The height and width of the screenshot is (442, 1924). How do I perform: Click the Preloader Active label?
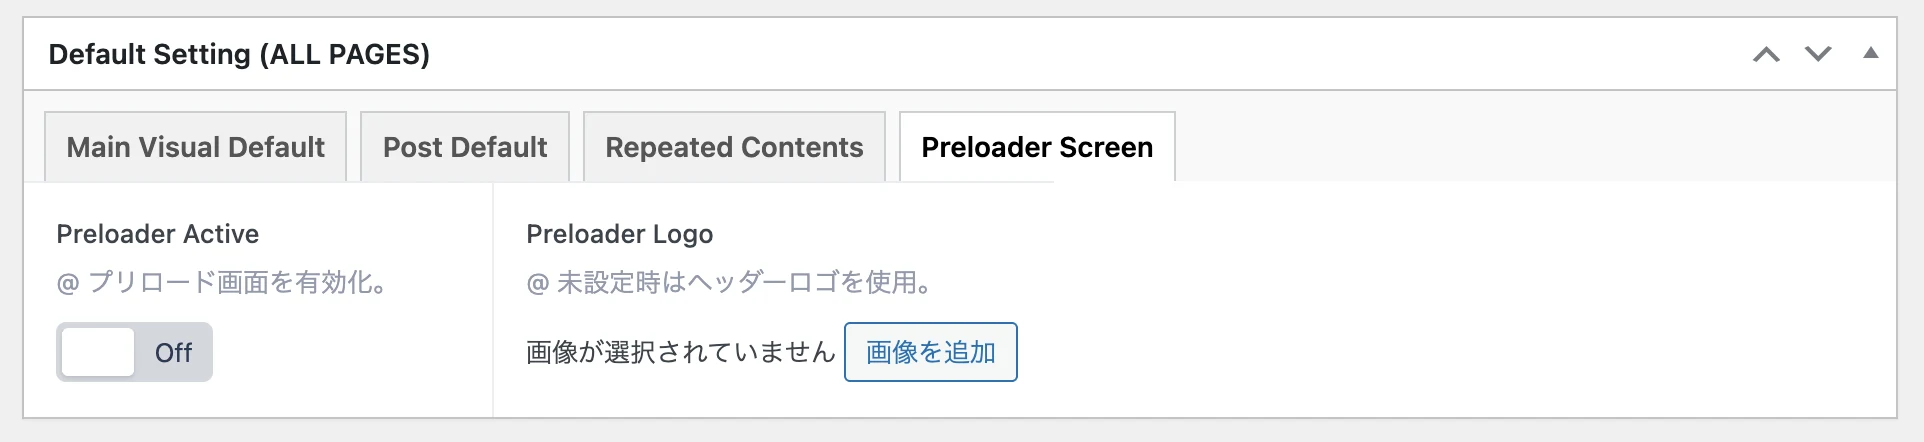158,234
